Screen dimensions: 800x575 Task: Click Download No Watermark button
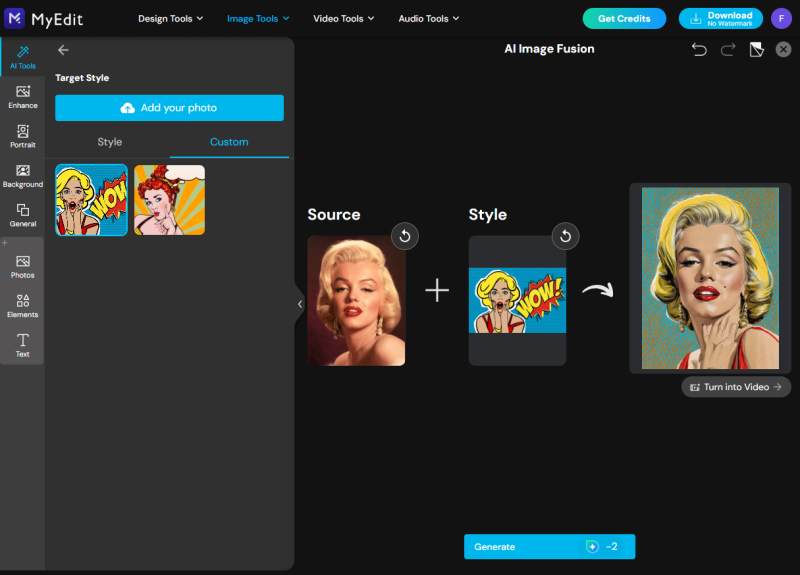720,19
